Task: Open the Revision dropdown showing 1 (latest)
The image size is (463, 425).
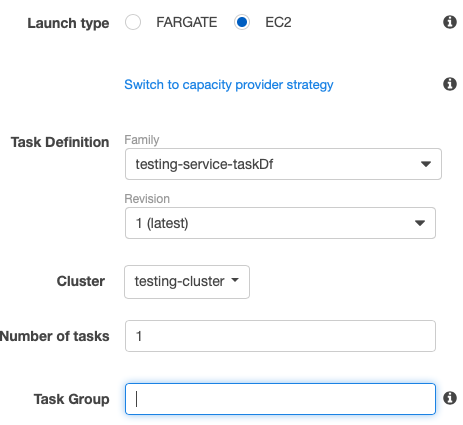Action: pos(280,223)
